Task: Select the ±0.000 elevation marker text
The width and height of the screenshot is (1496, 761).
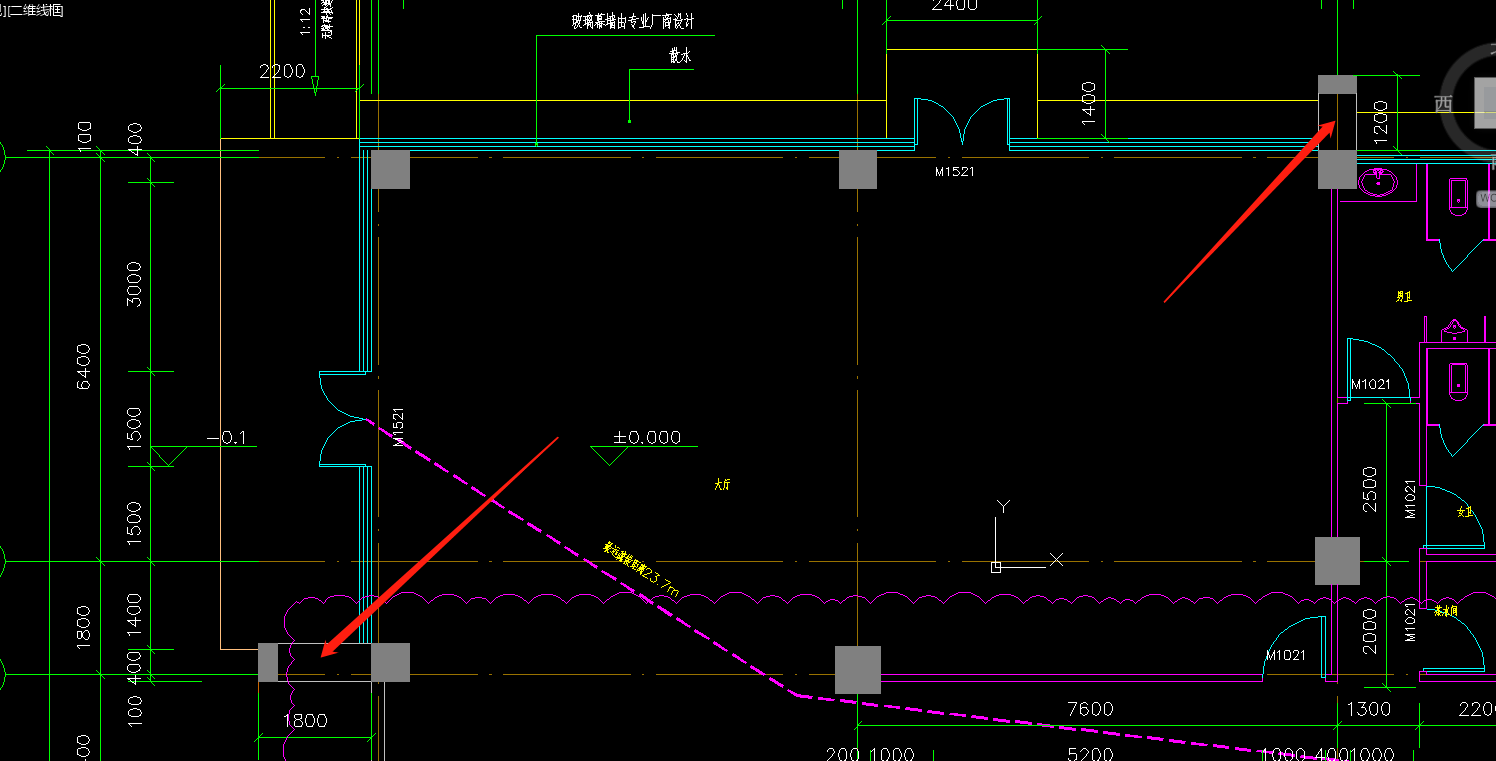Action: pyautogui.click(x=647, y=437)
